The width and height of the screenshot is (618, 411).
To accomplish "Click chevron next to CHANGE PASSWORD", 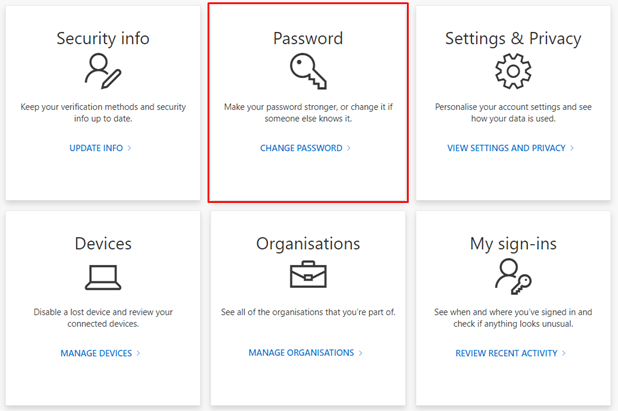I will tap(349, 148).
